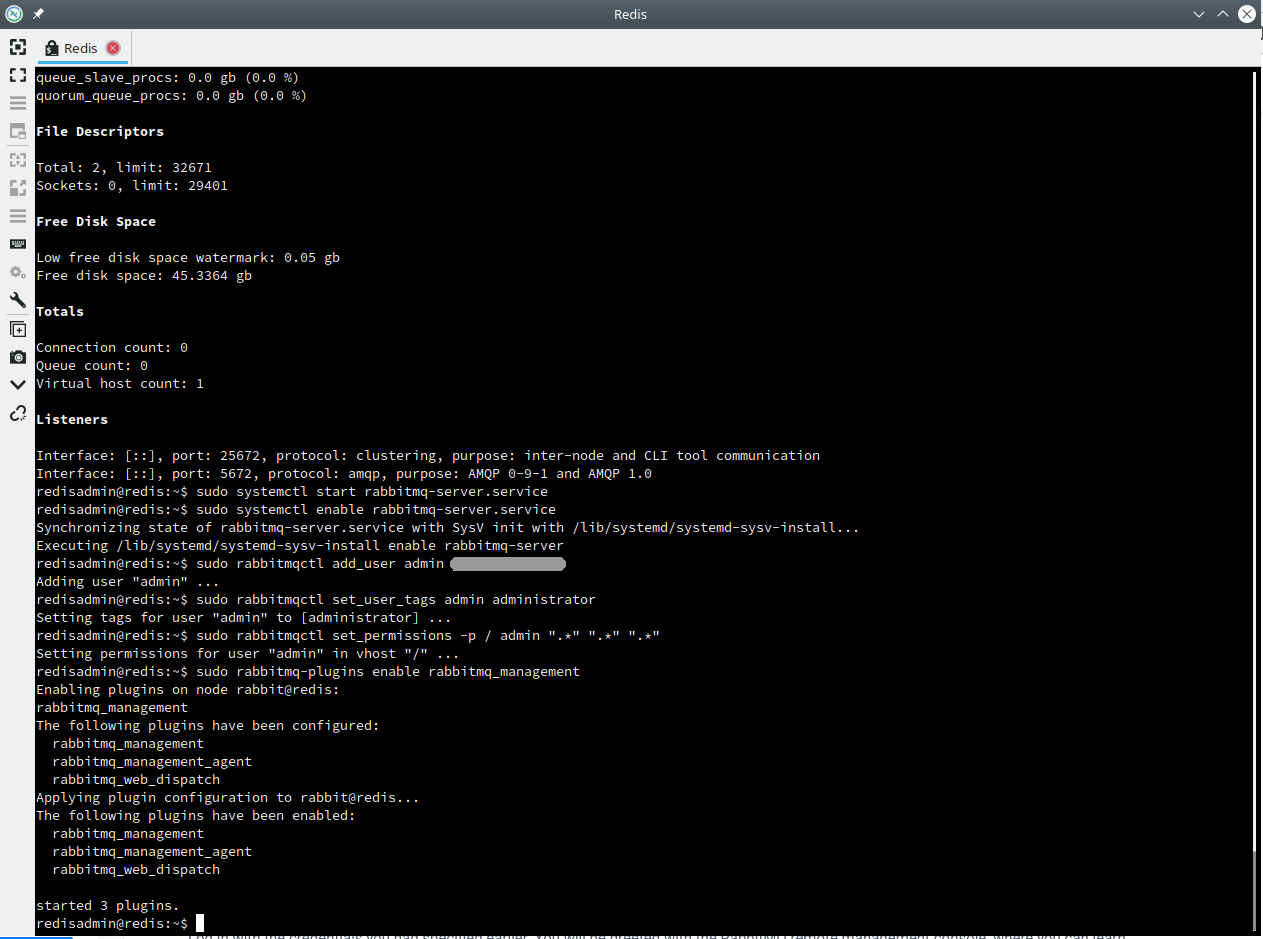This screenshot has width=1263, height=939.
Task: Click the 'Adding user "admin" ...' line
Action: point(128,582)
